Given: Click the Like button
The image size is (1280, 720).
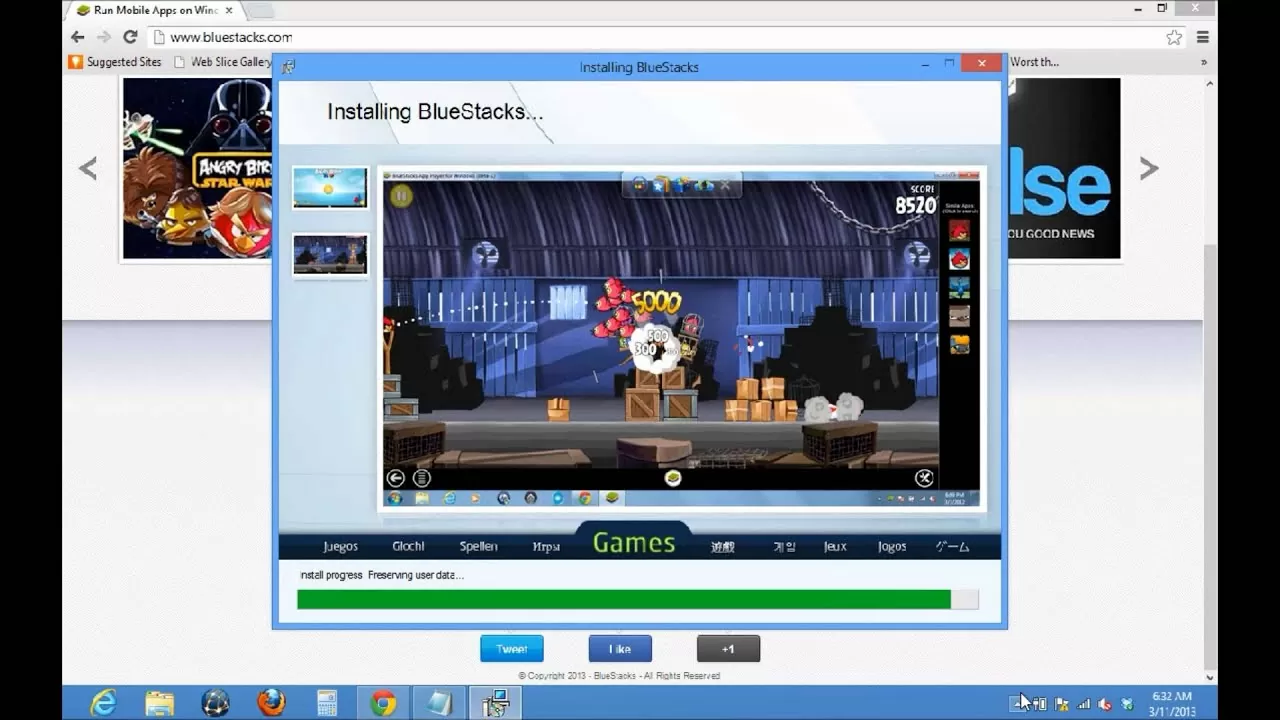Looking at the screenshot, I should 620,649.
